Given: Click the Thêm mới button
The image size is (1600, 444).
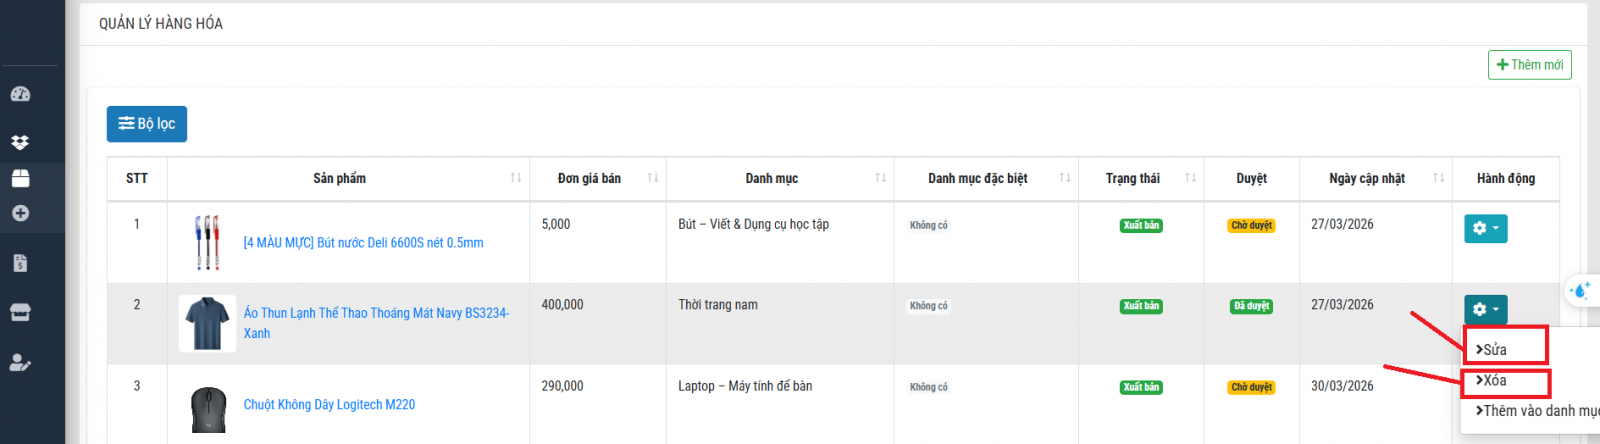Looking at the screenshot, I should point(1529,65).
